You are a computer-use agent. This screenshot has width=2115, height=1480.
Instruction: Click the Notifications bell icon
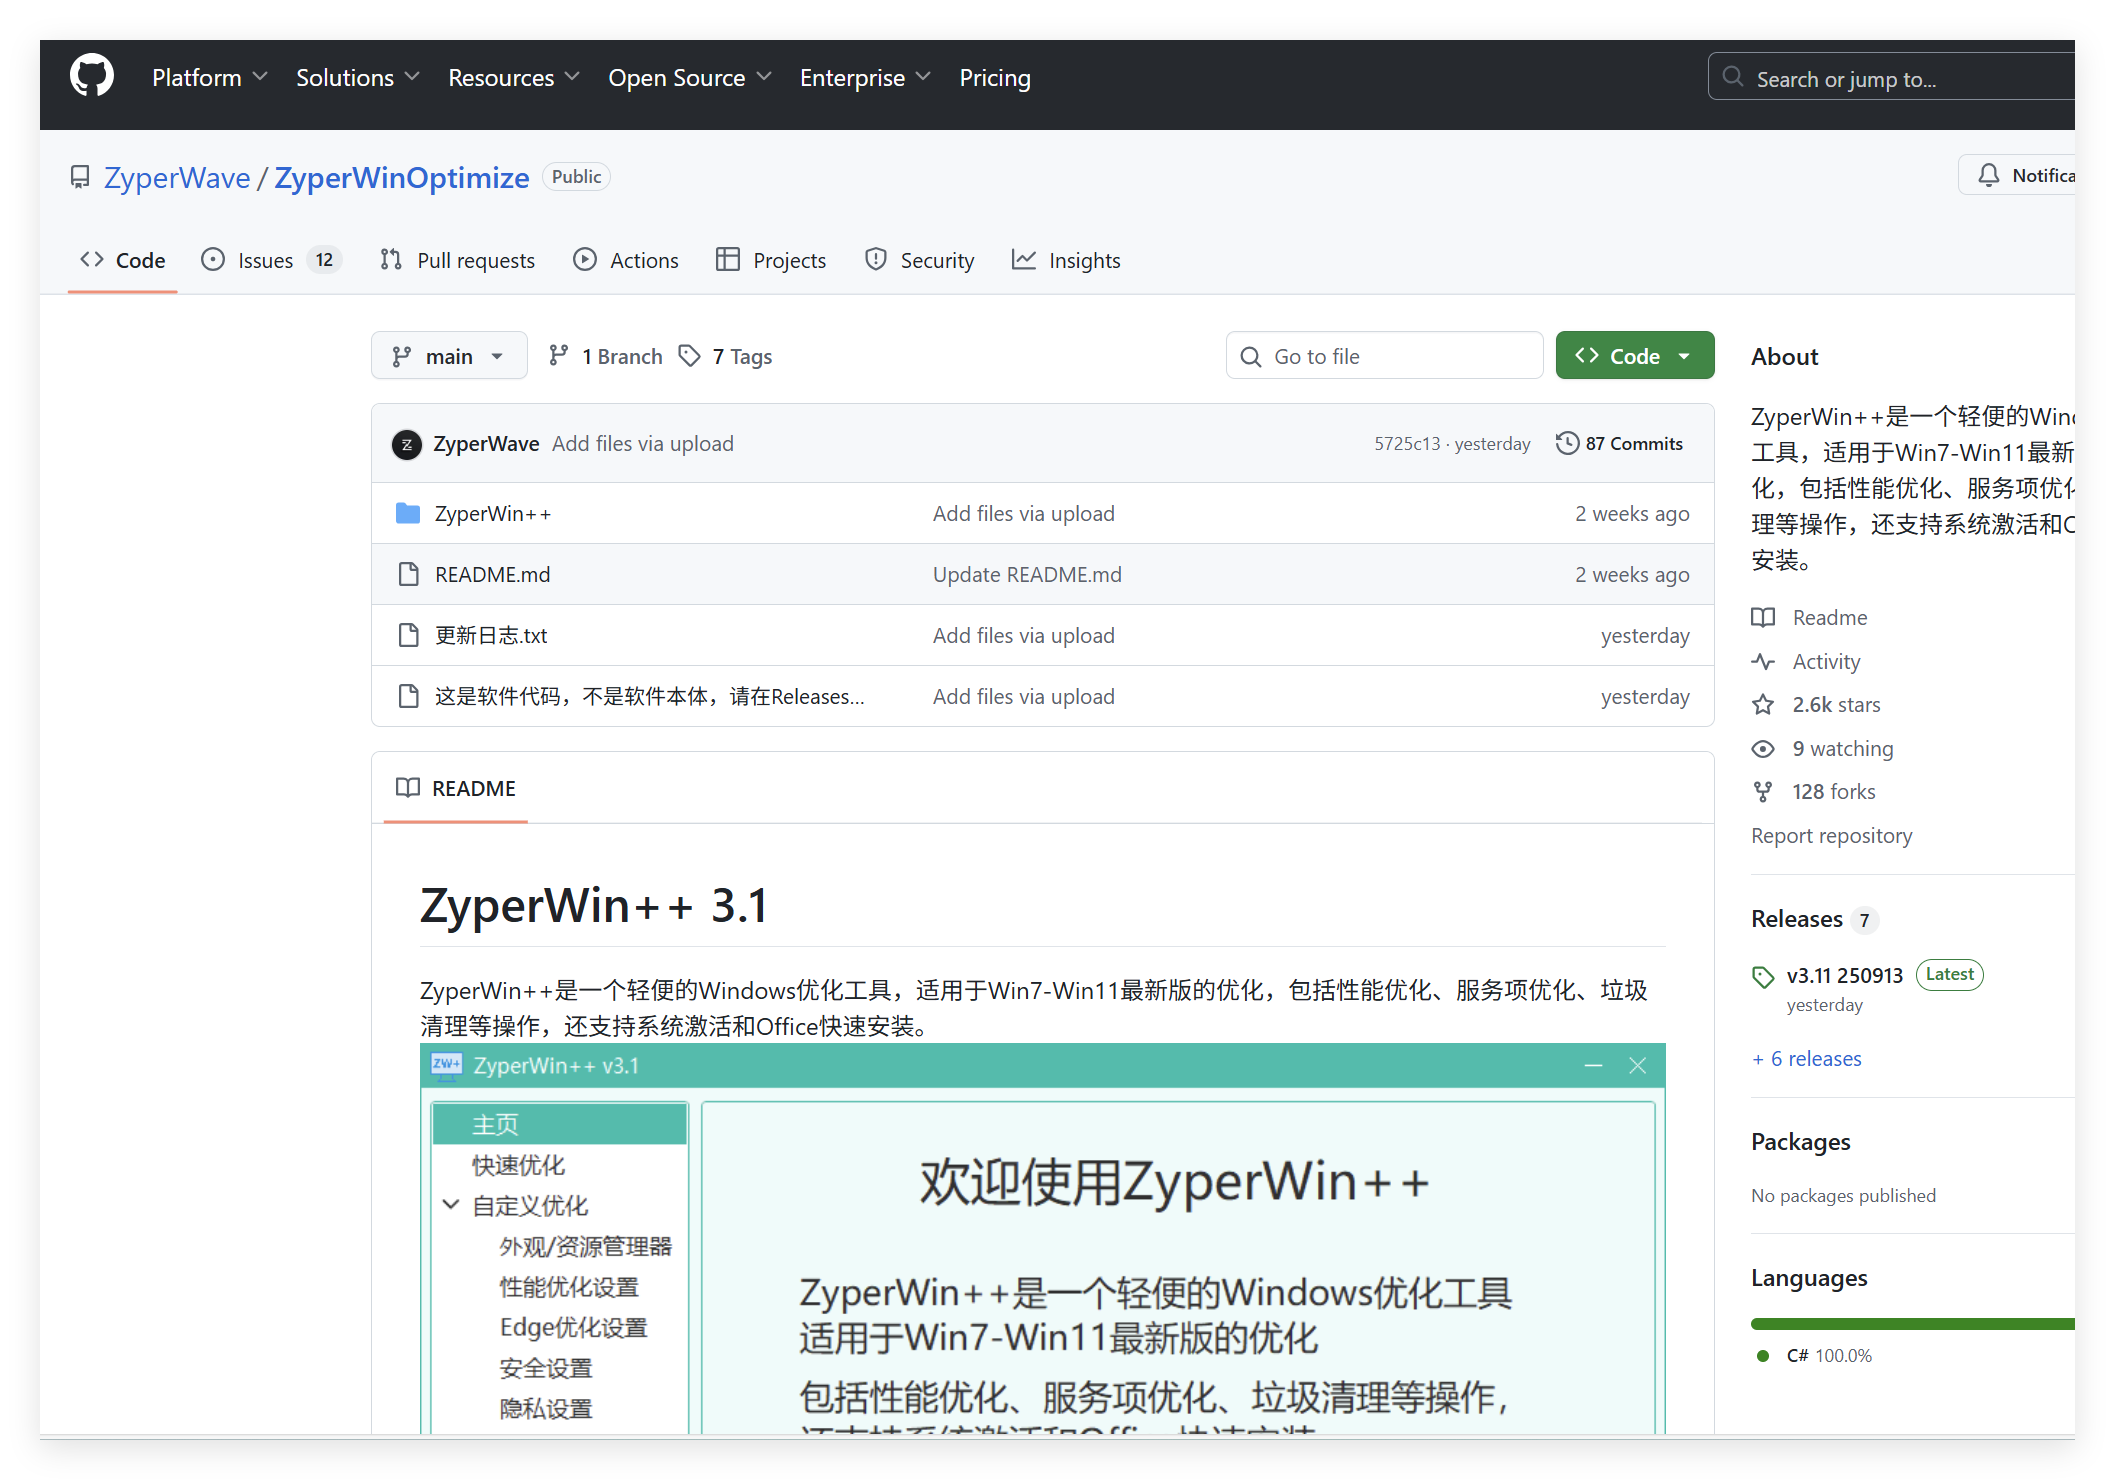pyautogui.click(x=1988, y=176)
